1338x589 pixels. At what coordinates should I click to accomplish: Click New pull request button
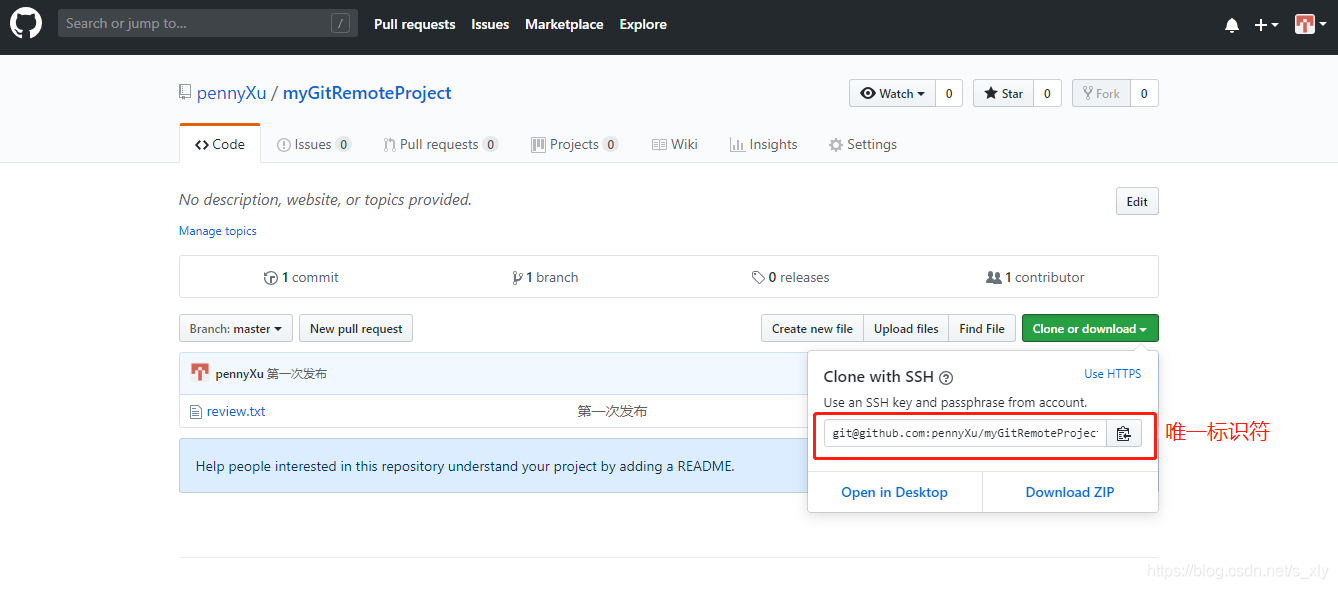point(356,328)
